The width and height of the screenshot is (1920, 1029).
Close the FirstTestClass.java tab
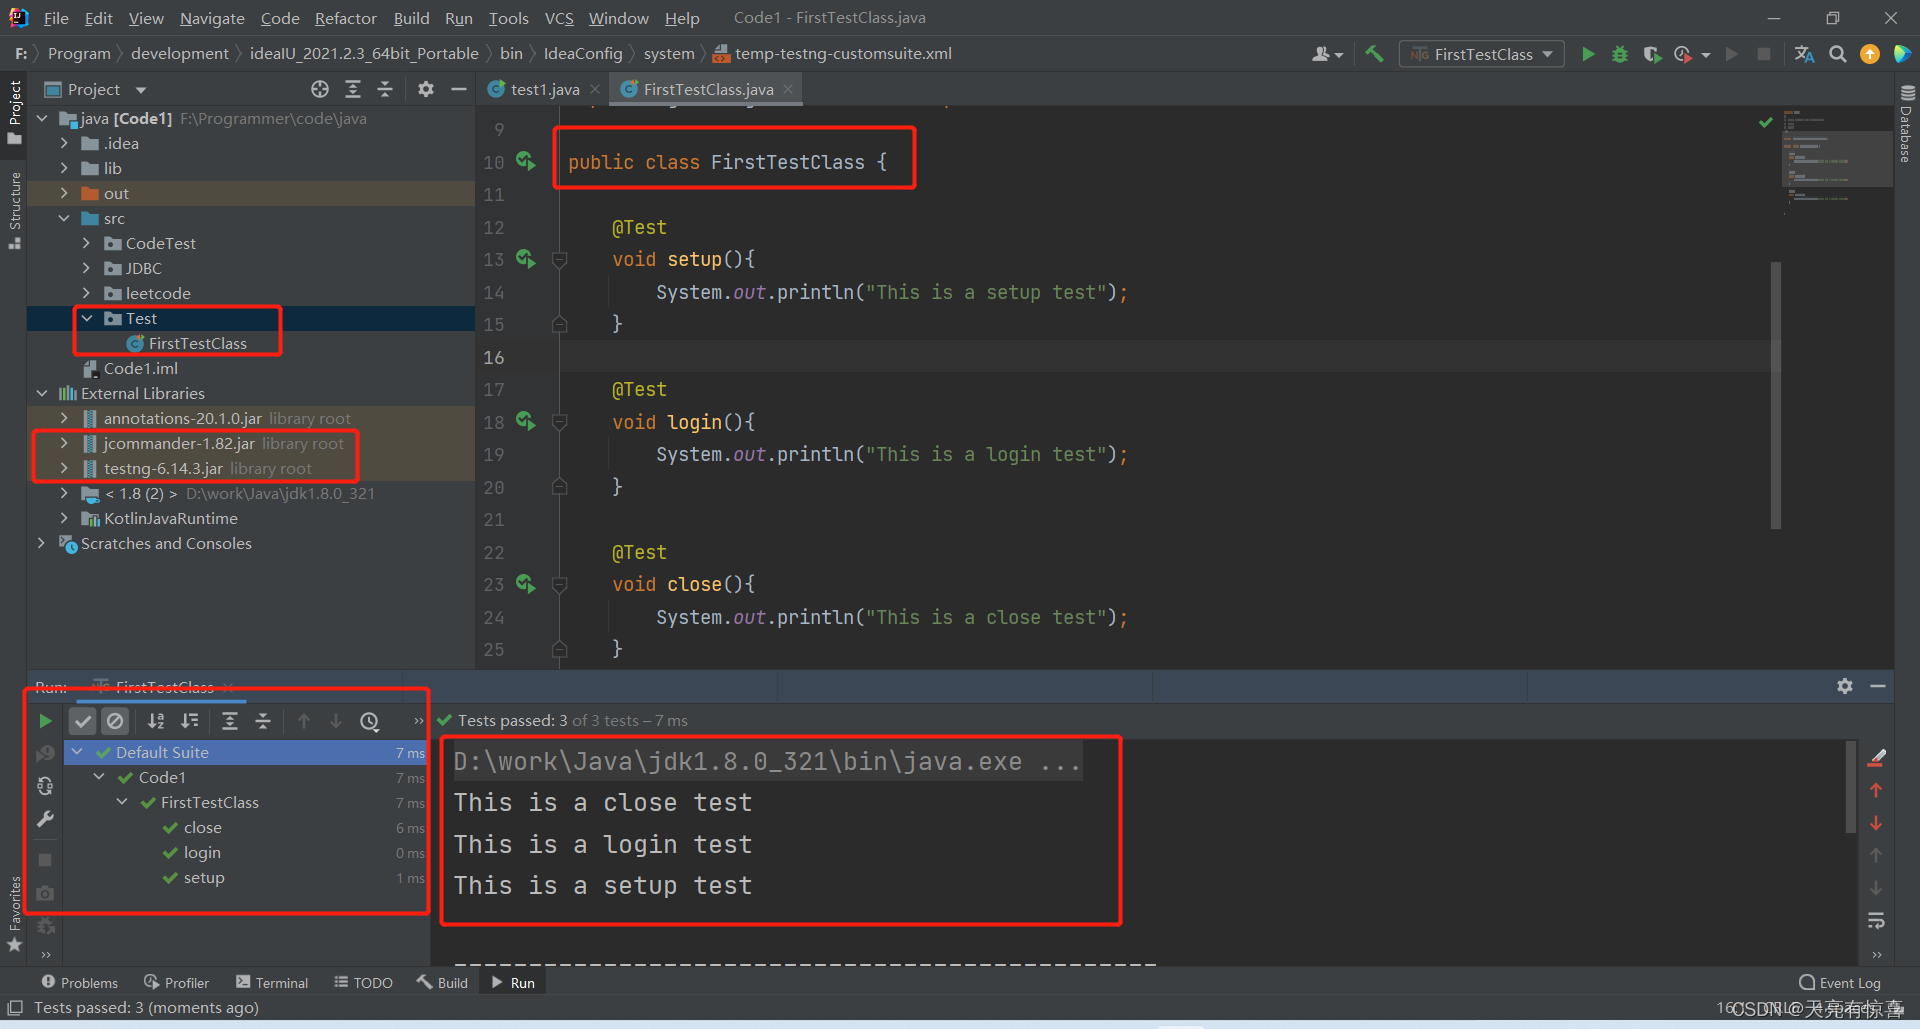click(788, 89)
